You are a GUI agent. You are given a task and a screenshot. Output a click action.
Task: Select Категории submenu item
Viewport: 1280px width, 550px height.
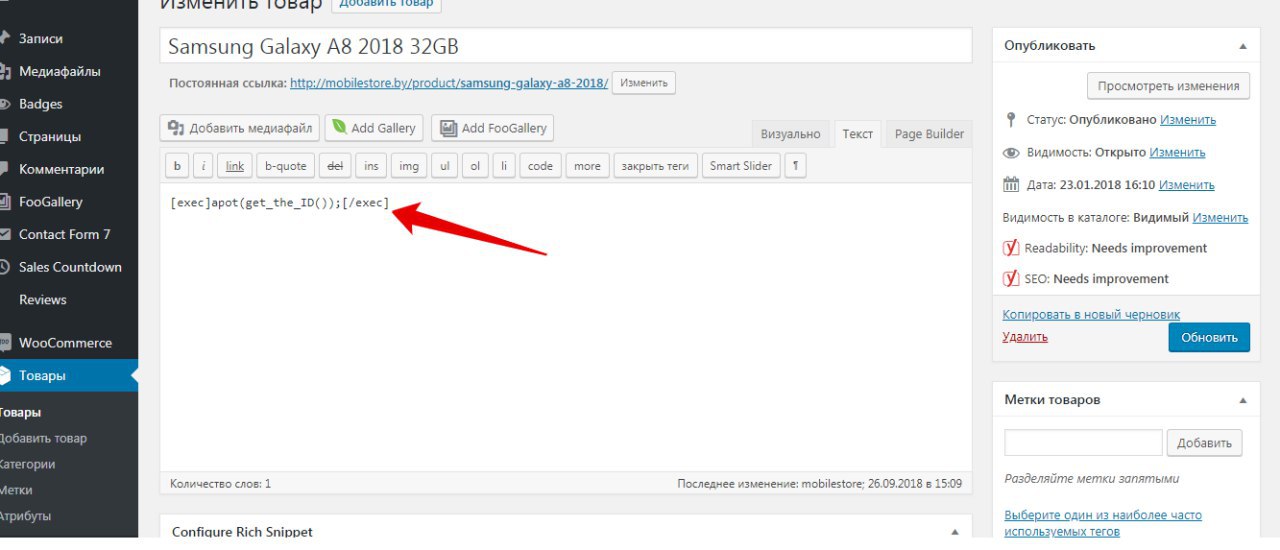28,464
